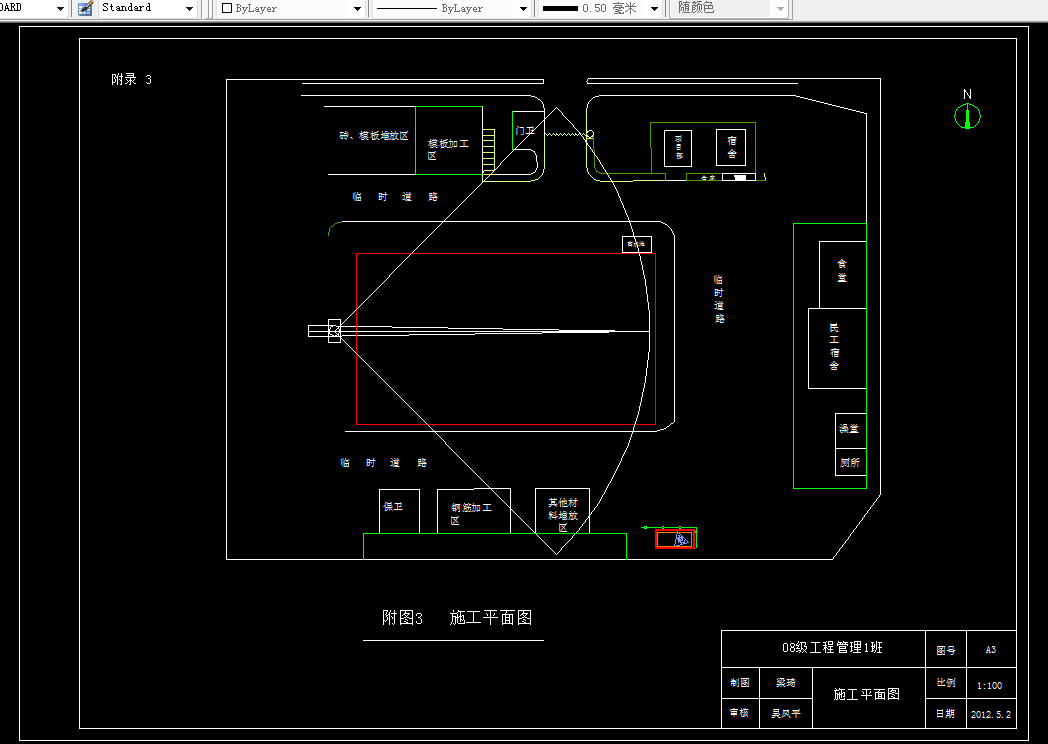Select the staircase symbol beside 模板加工区
Screen dimensions: 1048x744
click(489, 150)
